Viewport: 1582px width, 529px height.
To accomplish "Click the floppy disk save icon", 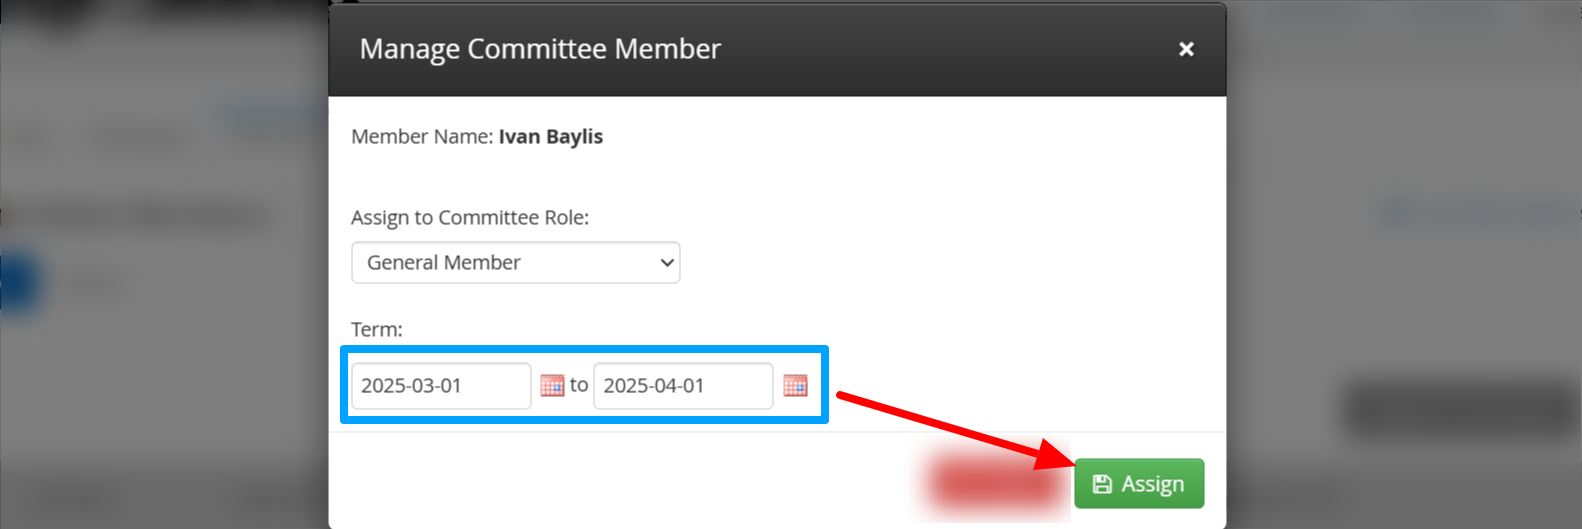I will coord(1102,484).
